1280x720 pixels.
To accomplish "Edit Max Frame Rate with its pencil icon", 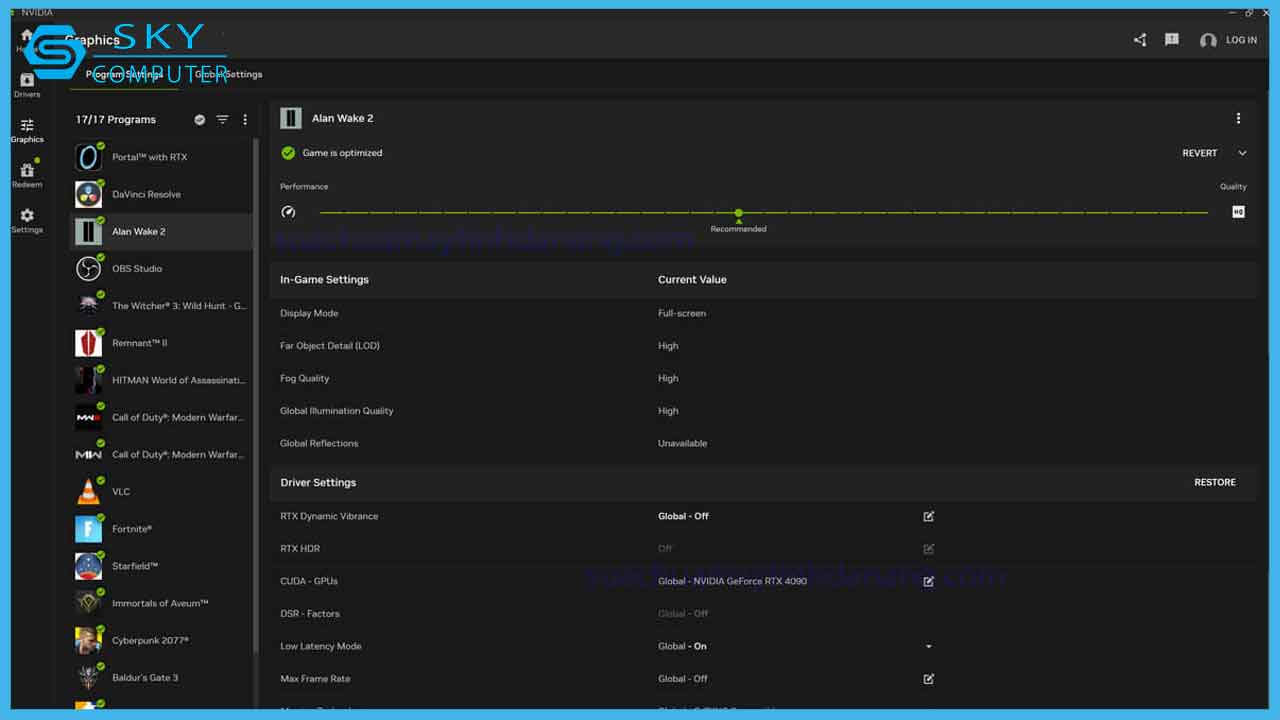I will tap(928, 678).
